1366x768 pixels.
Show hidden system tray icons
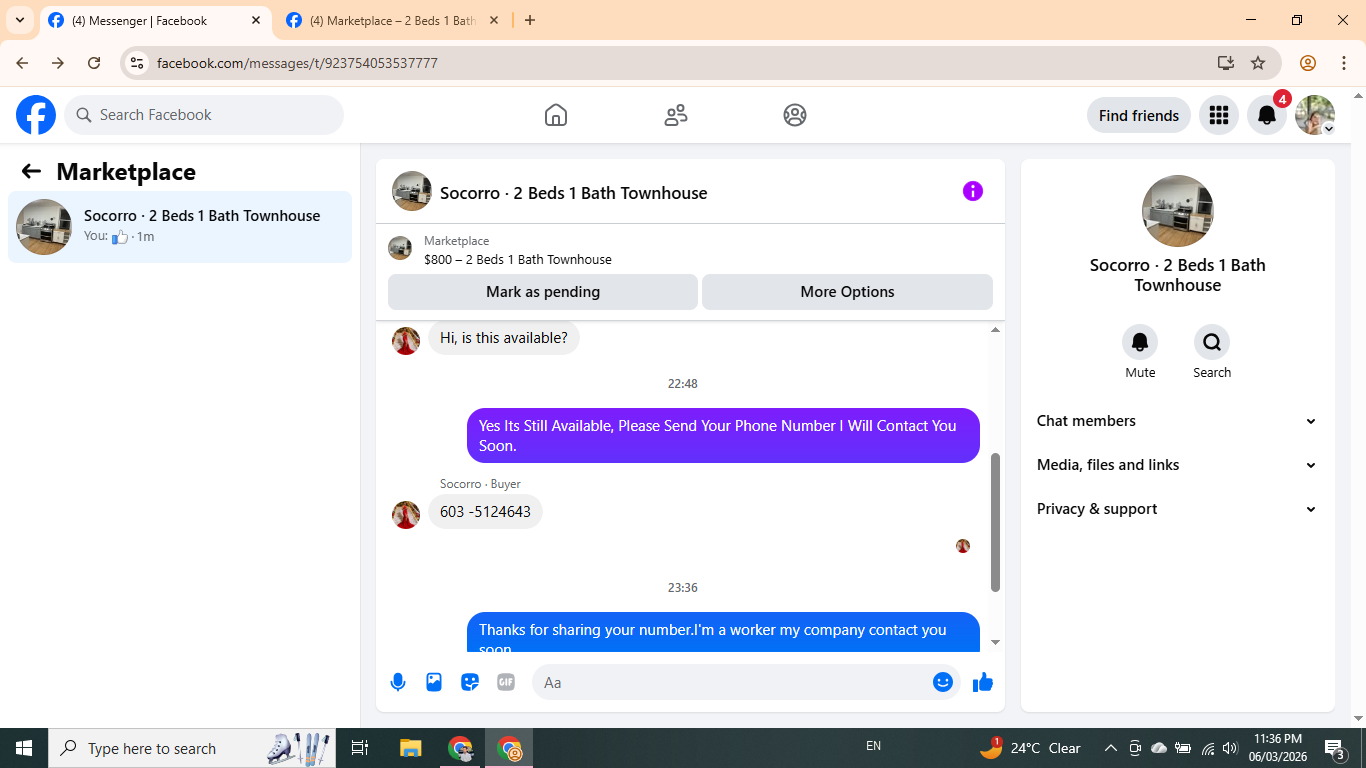point(1110,748)
